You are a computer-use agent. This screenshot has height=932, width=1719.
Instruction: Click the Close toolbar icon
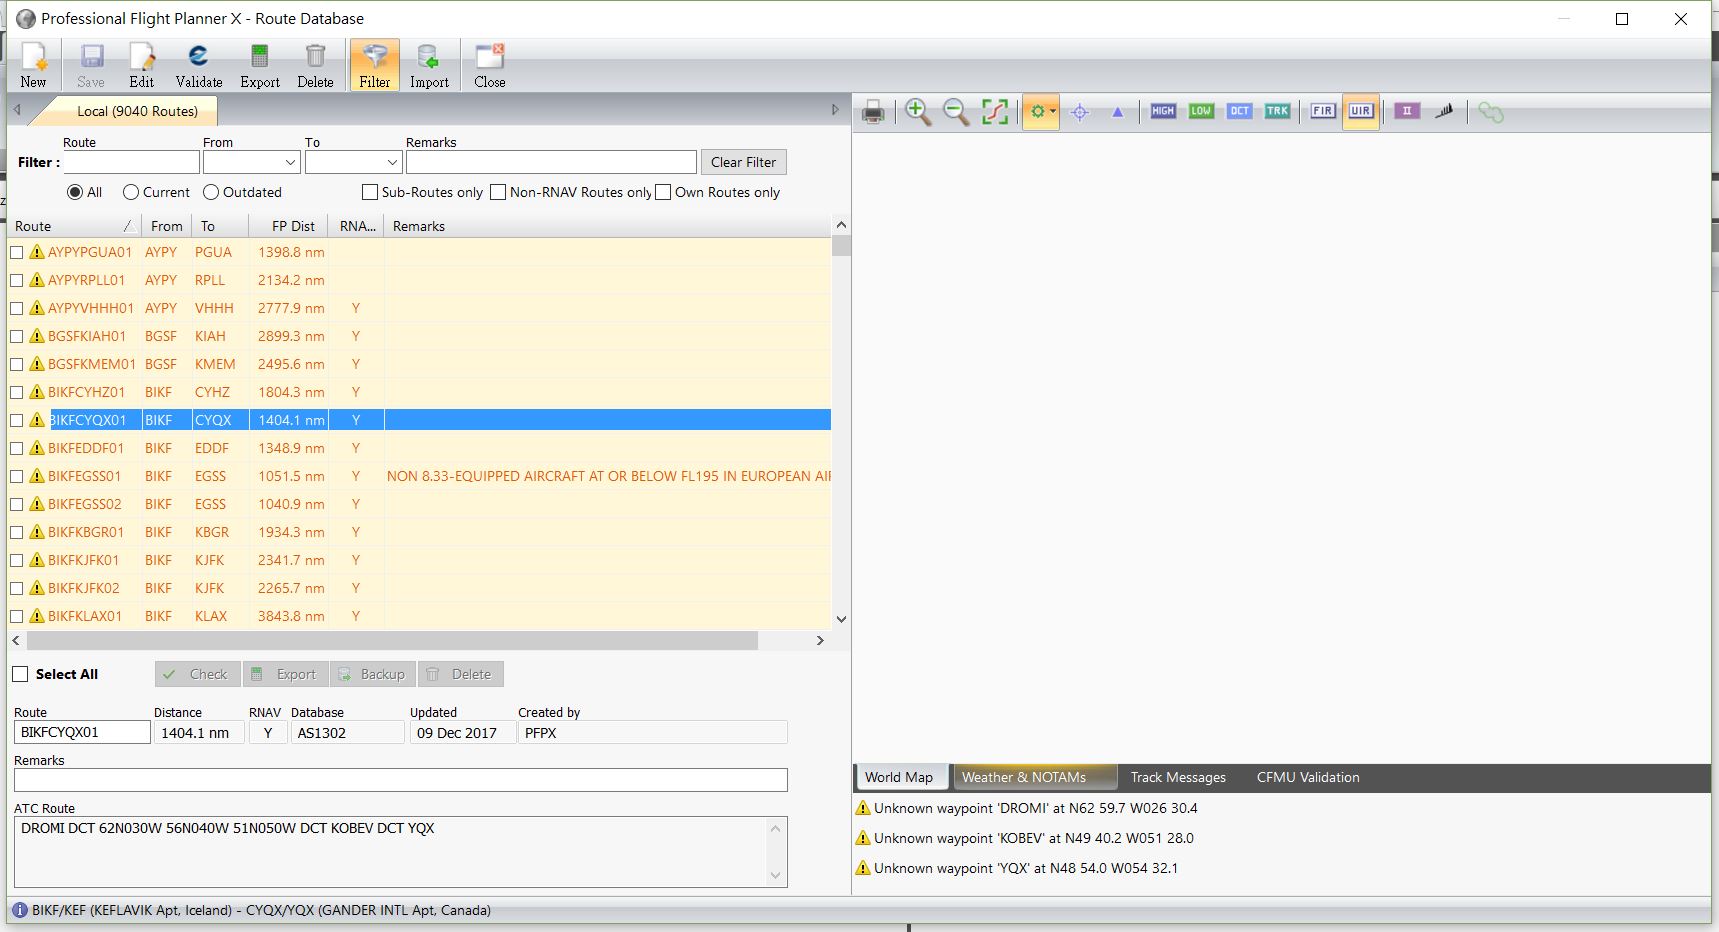(x=490, y=66)
